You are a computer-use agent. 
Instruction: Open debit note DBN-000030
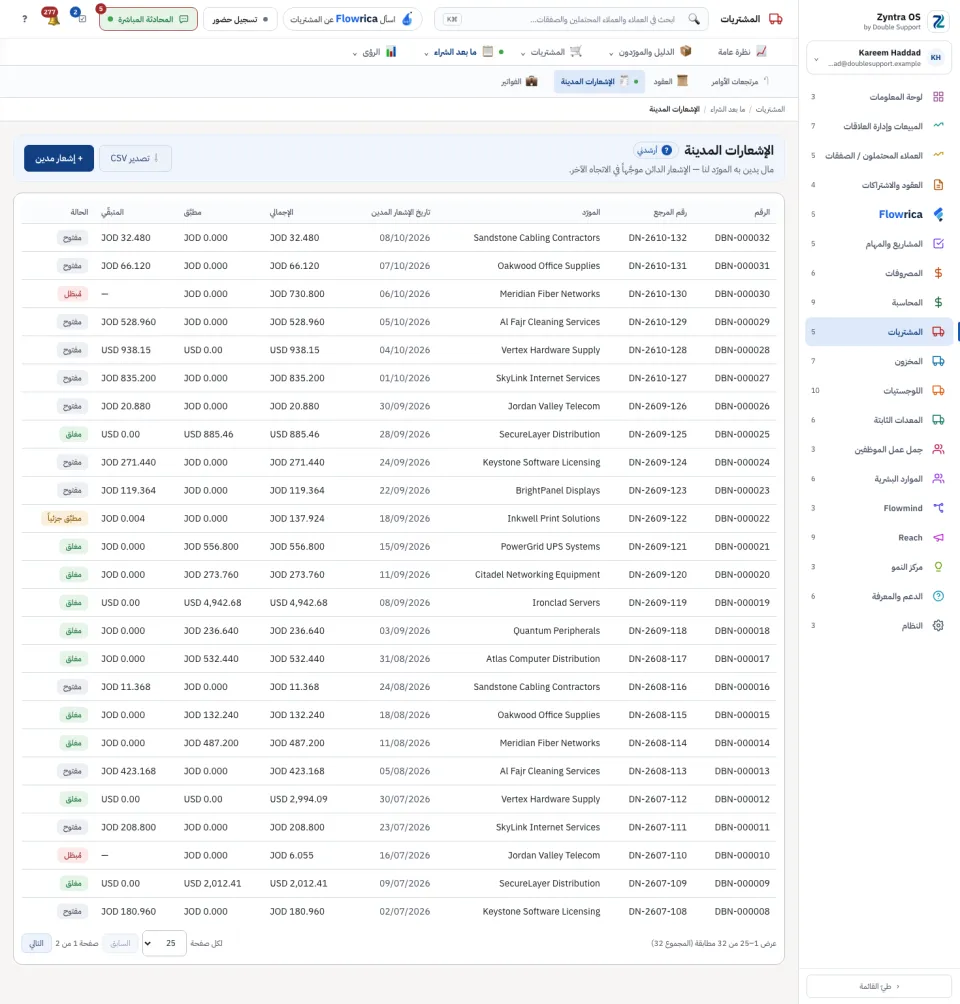pos(742,294)
